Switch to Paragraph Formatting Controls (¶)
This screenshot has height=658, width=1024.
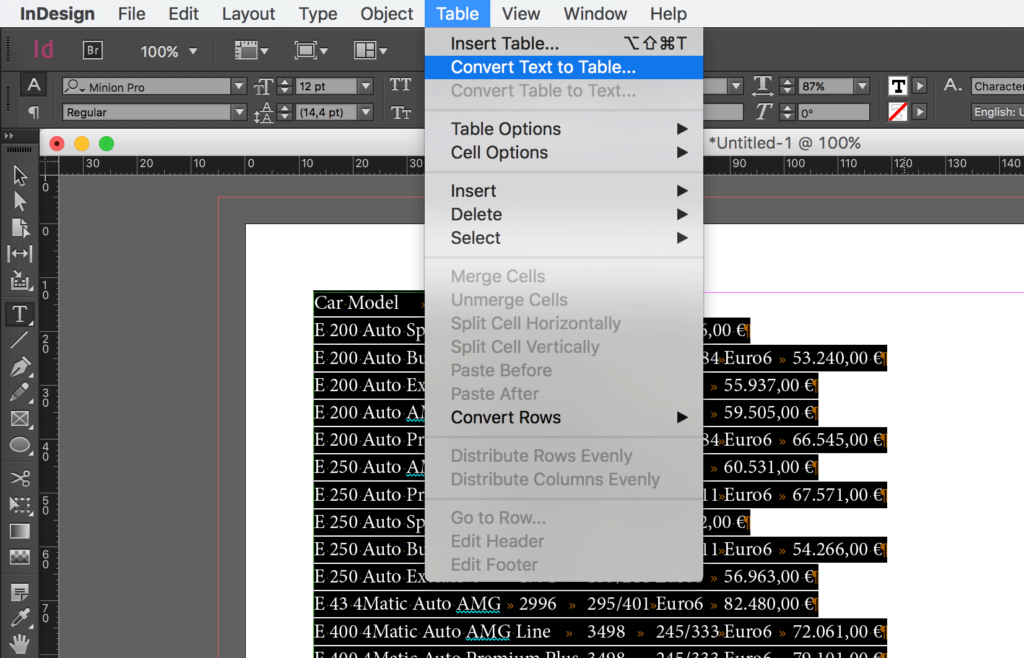coord(33,112)
